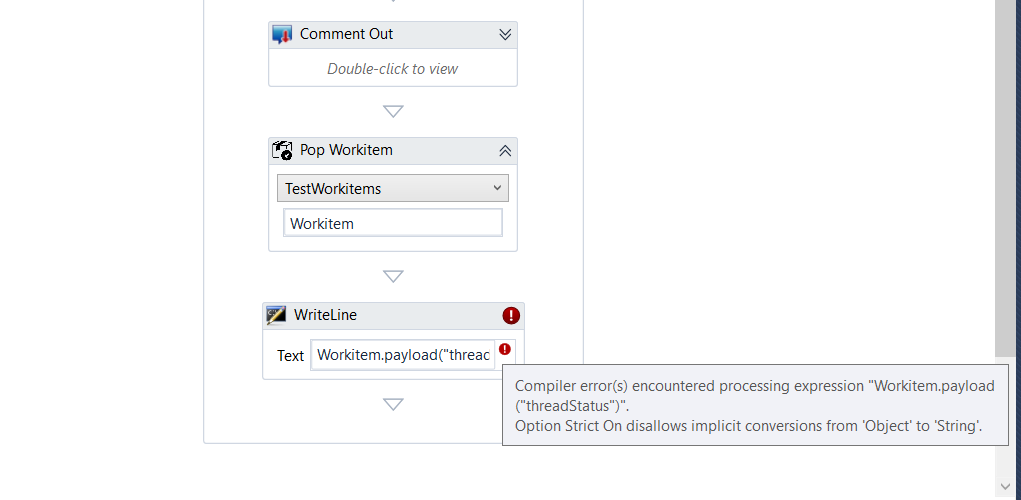Click the drop arrow below WriteLine activity
This screenshot has width=1021, height=500.
click(x=393, y=404)
